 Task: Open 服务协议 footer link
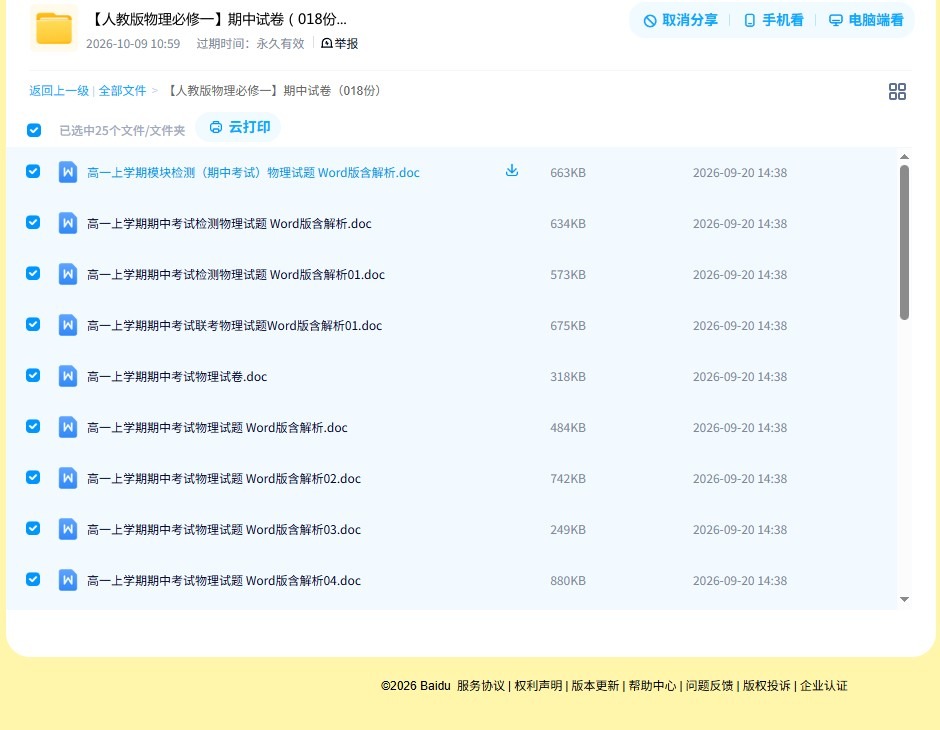[x=480, y=685]
